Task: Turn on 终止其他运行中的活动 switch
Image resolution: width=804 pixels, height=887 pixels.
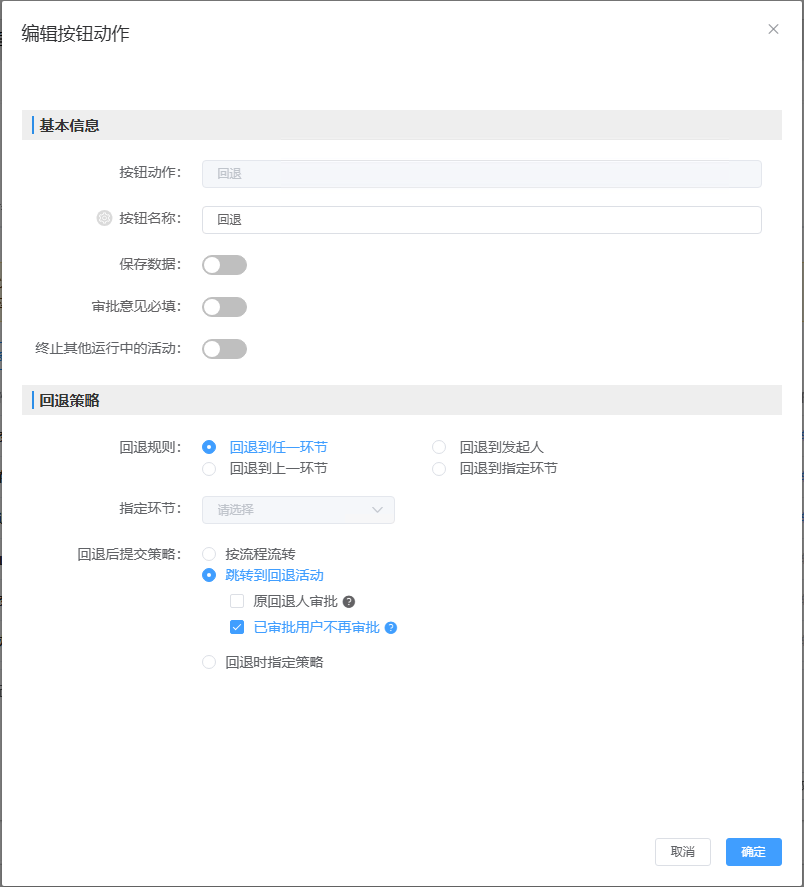Action: click(x=224, y=349)
